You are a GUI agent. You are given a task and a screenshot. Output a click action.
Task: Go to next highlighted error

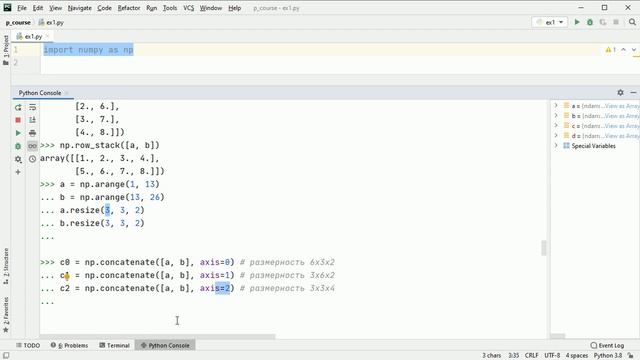tap(634, 50)
